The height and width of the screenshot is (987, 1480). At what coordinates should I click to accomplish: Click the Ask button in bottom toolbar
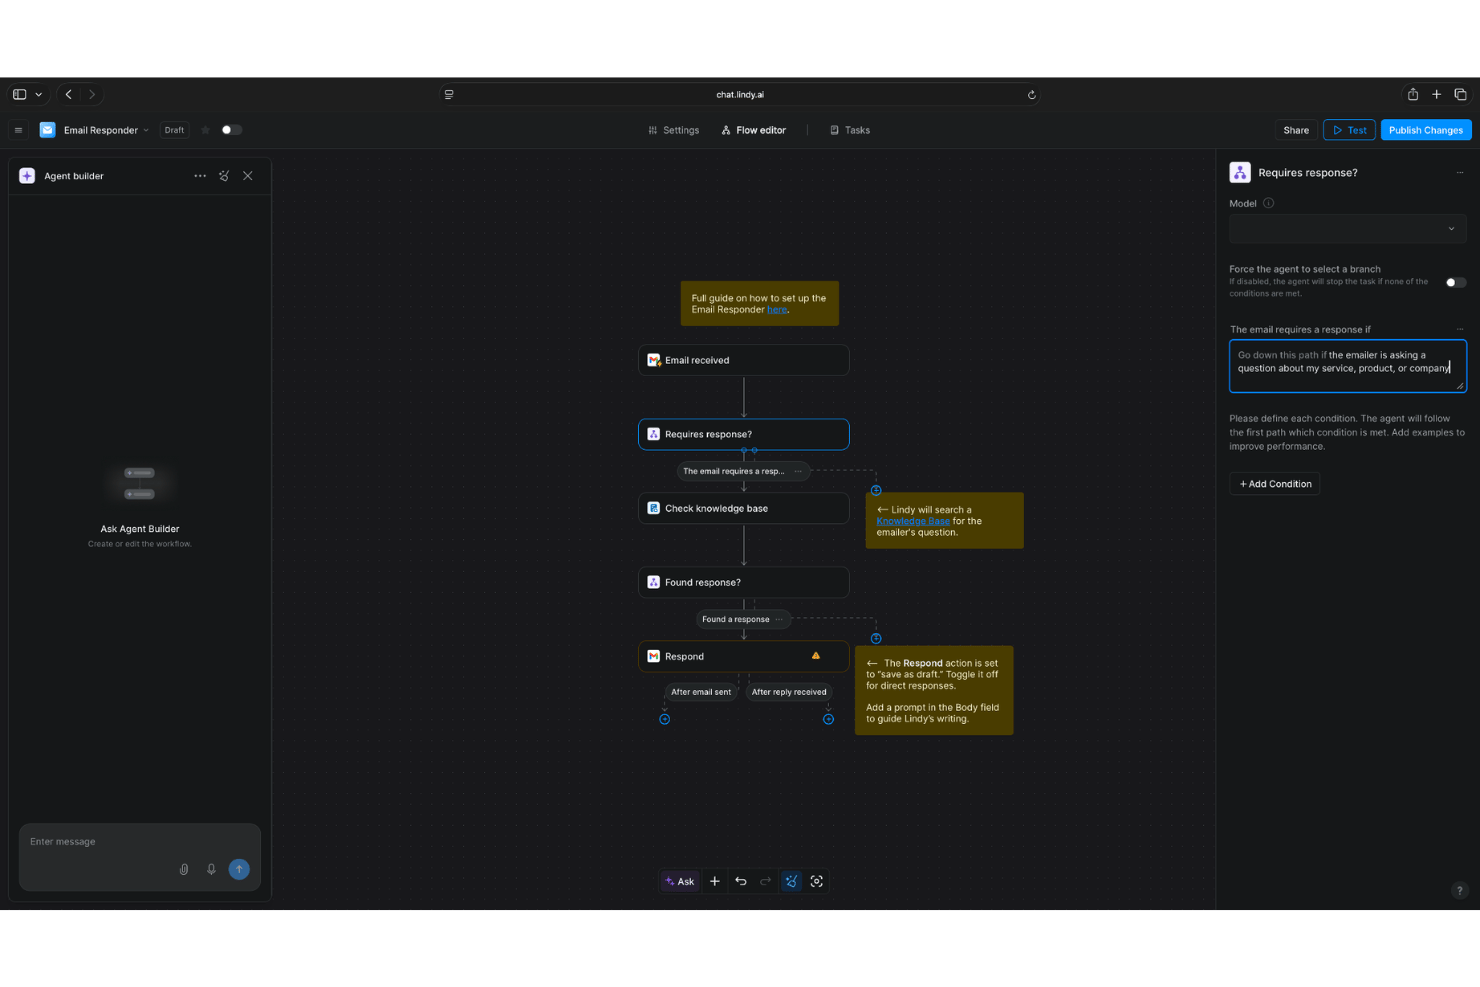tap(680, 881)
